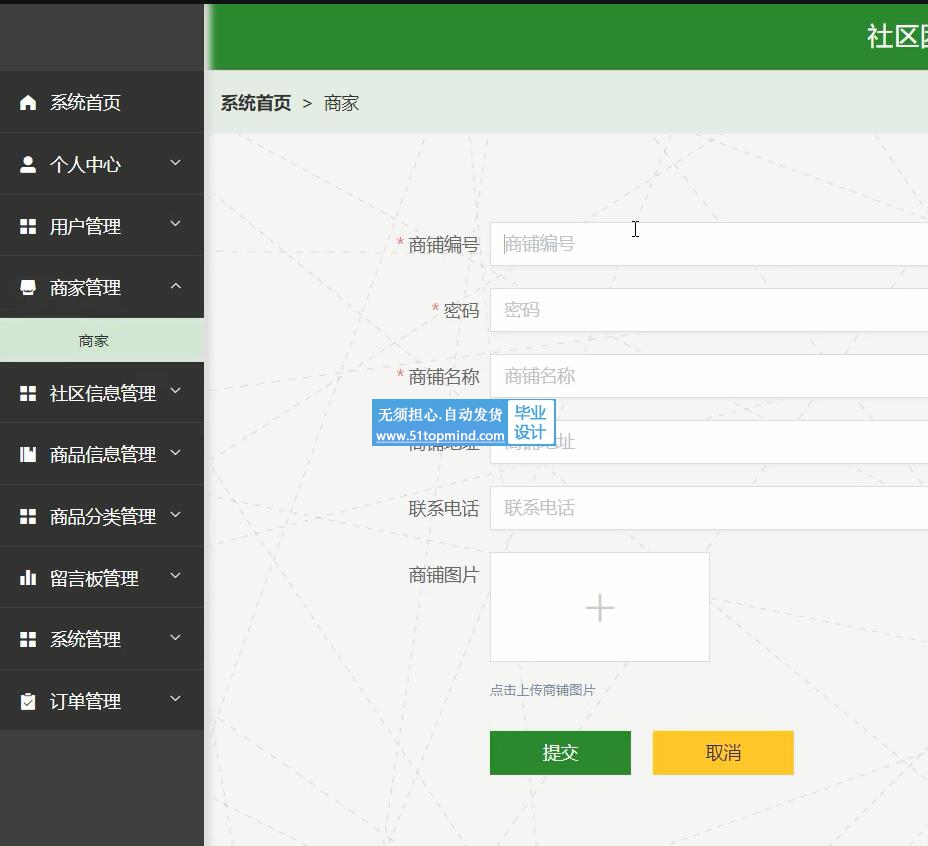Open the 商家管理 menu label
Screen dimensions: 928x846
click(x=85, y=288)
